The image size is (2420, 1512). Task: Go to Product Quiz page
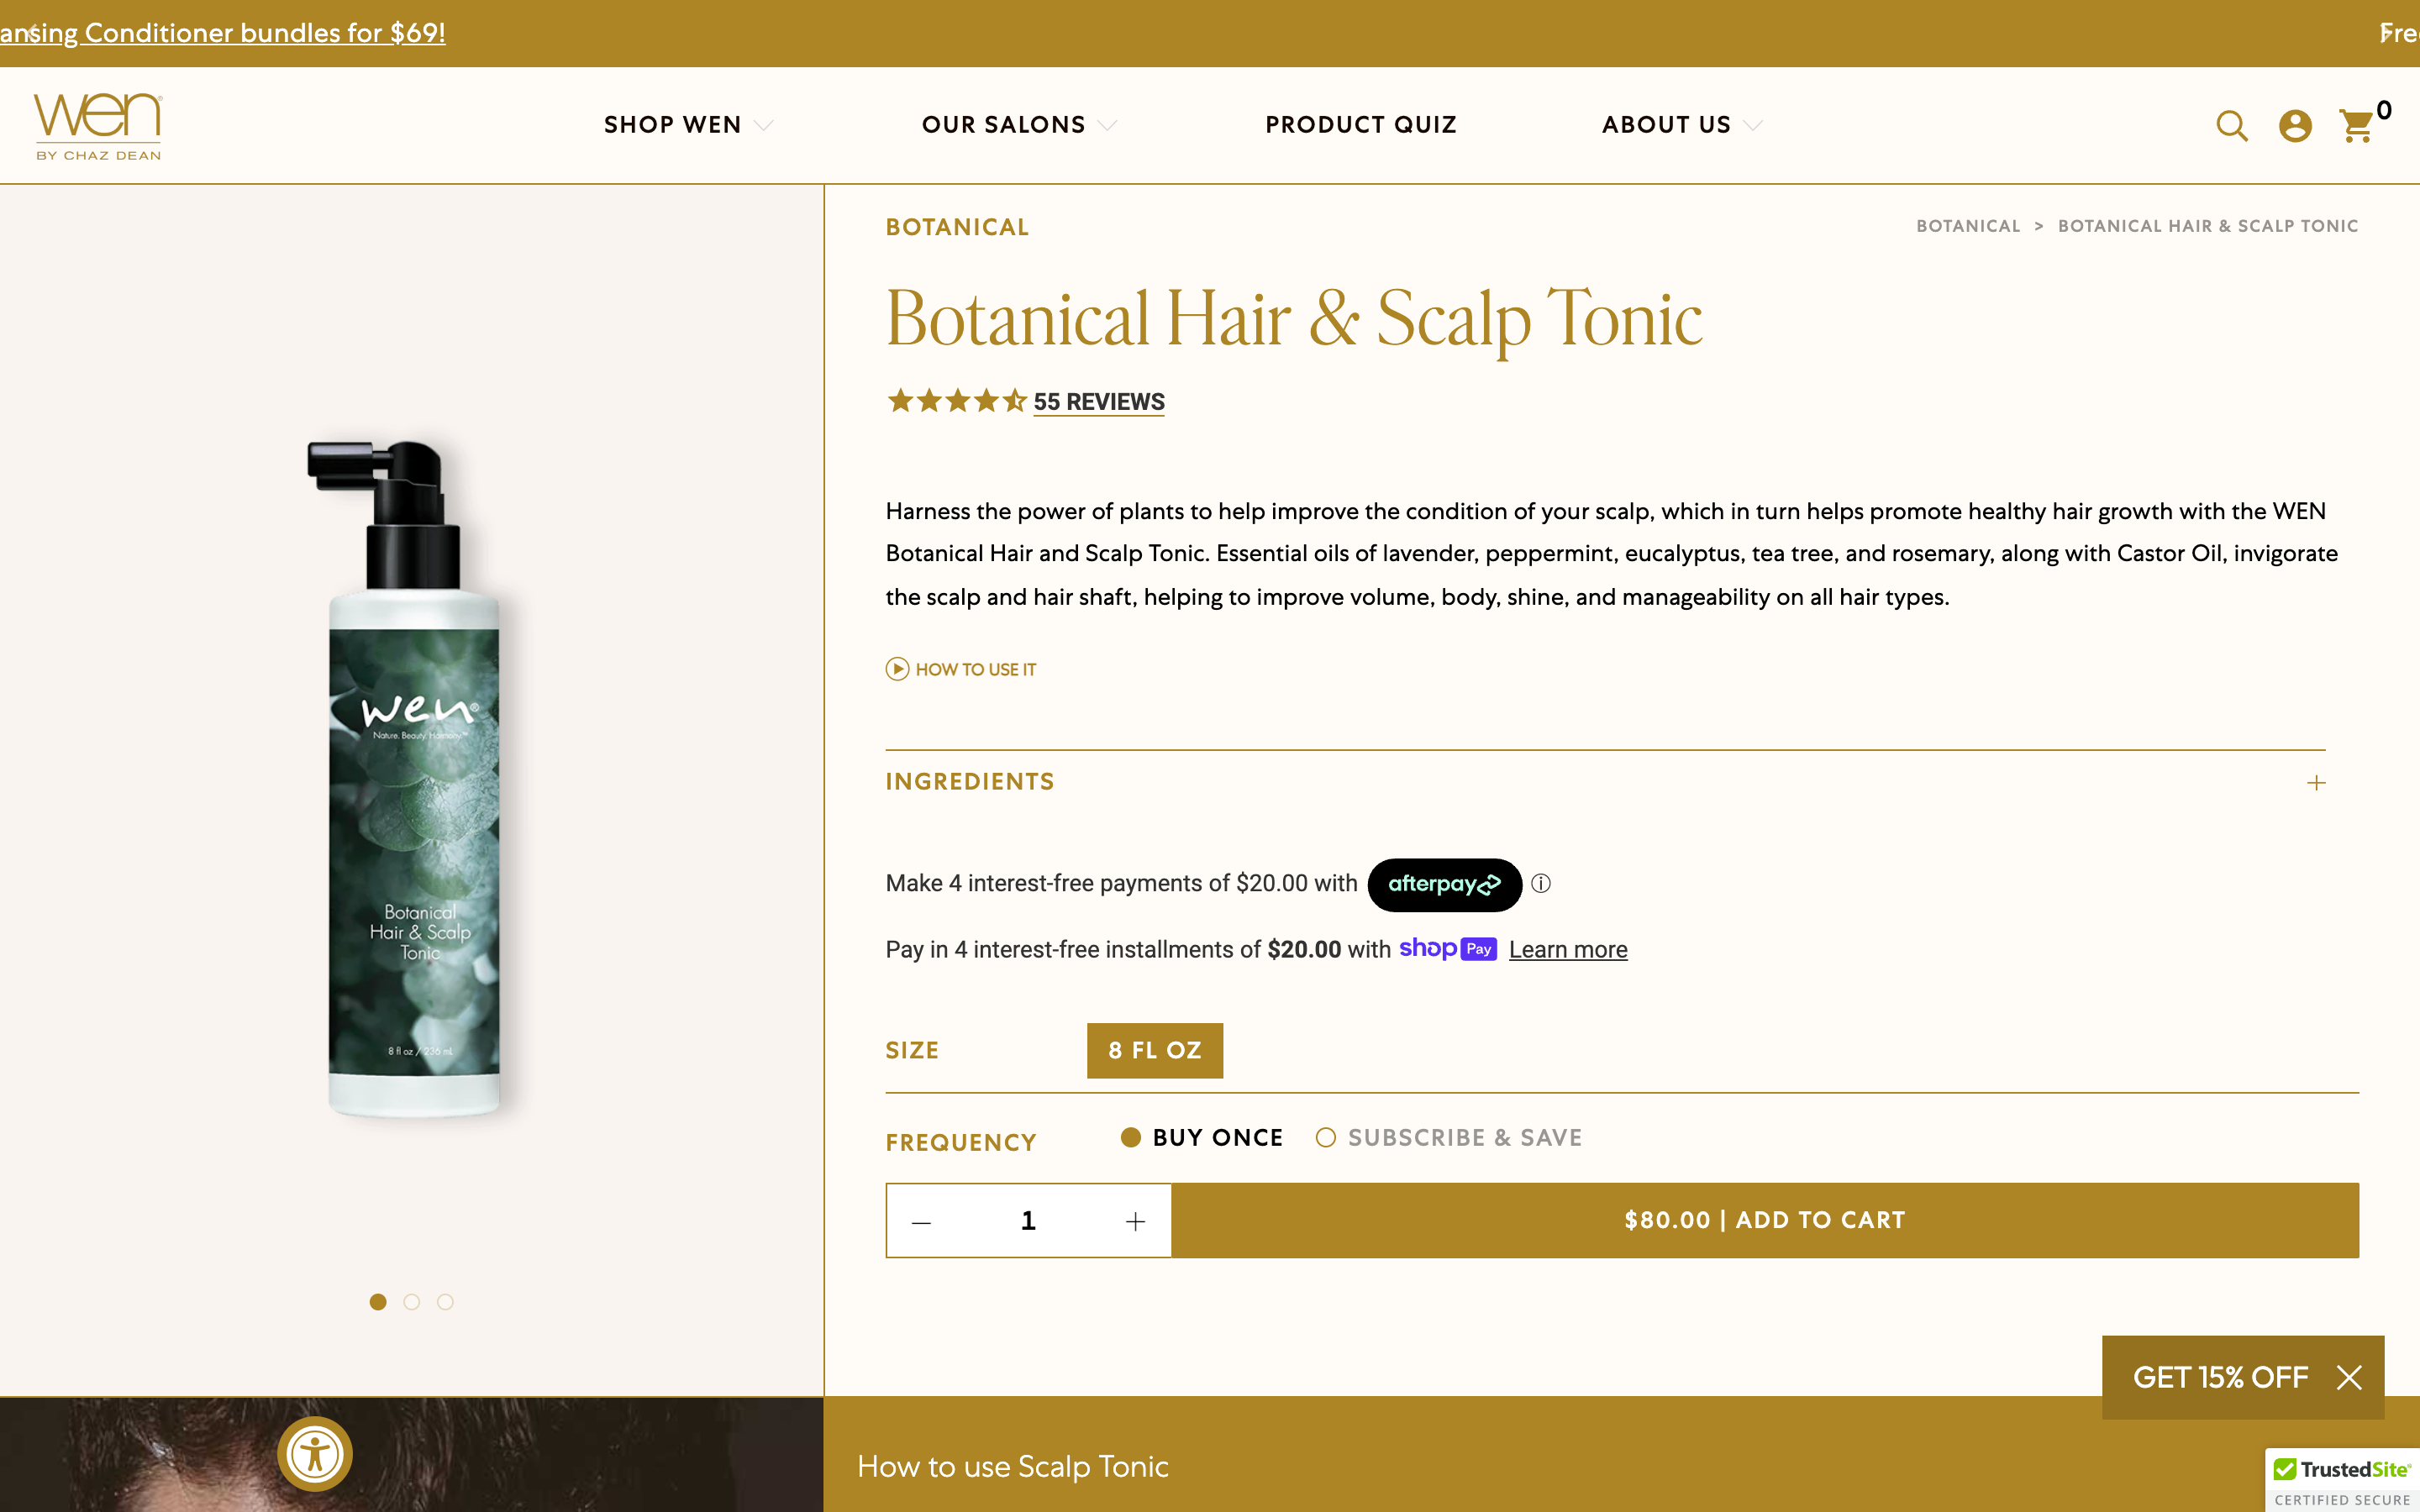[x=1360, y=125]
